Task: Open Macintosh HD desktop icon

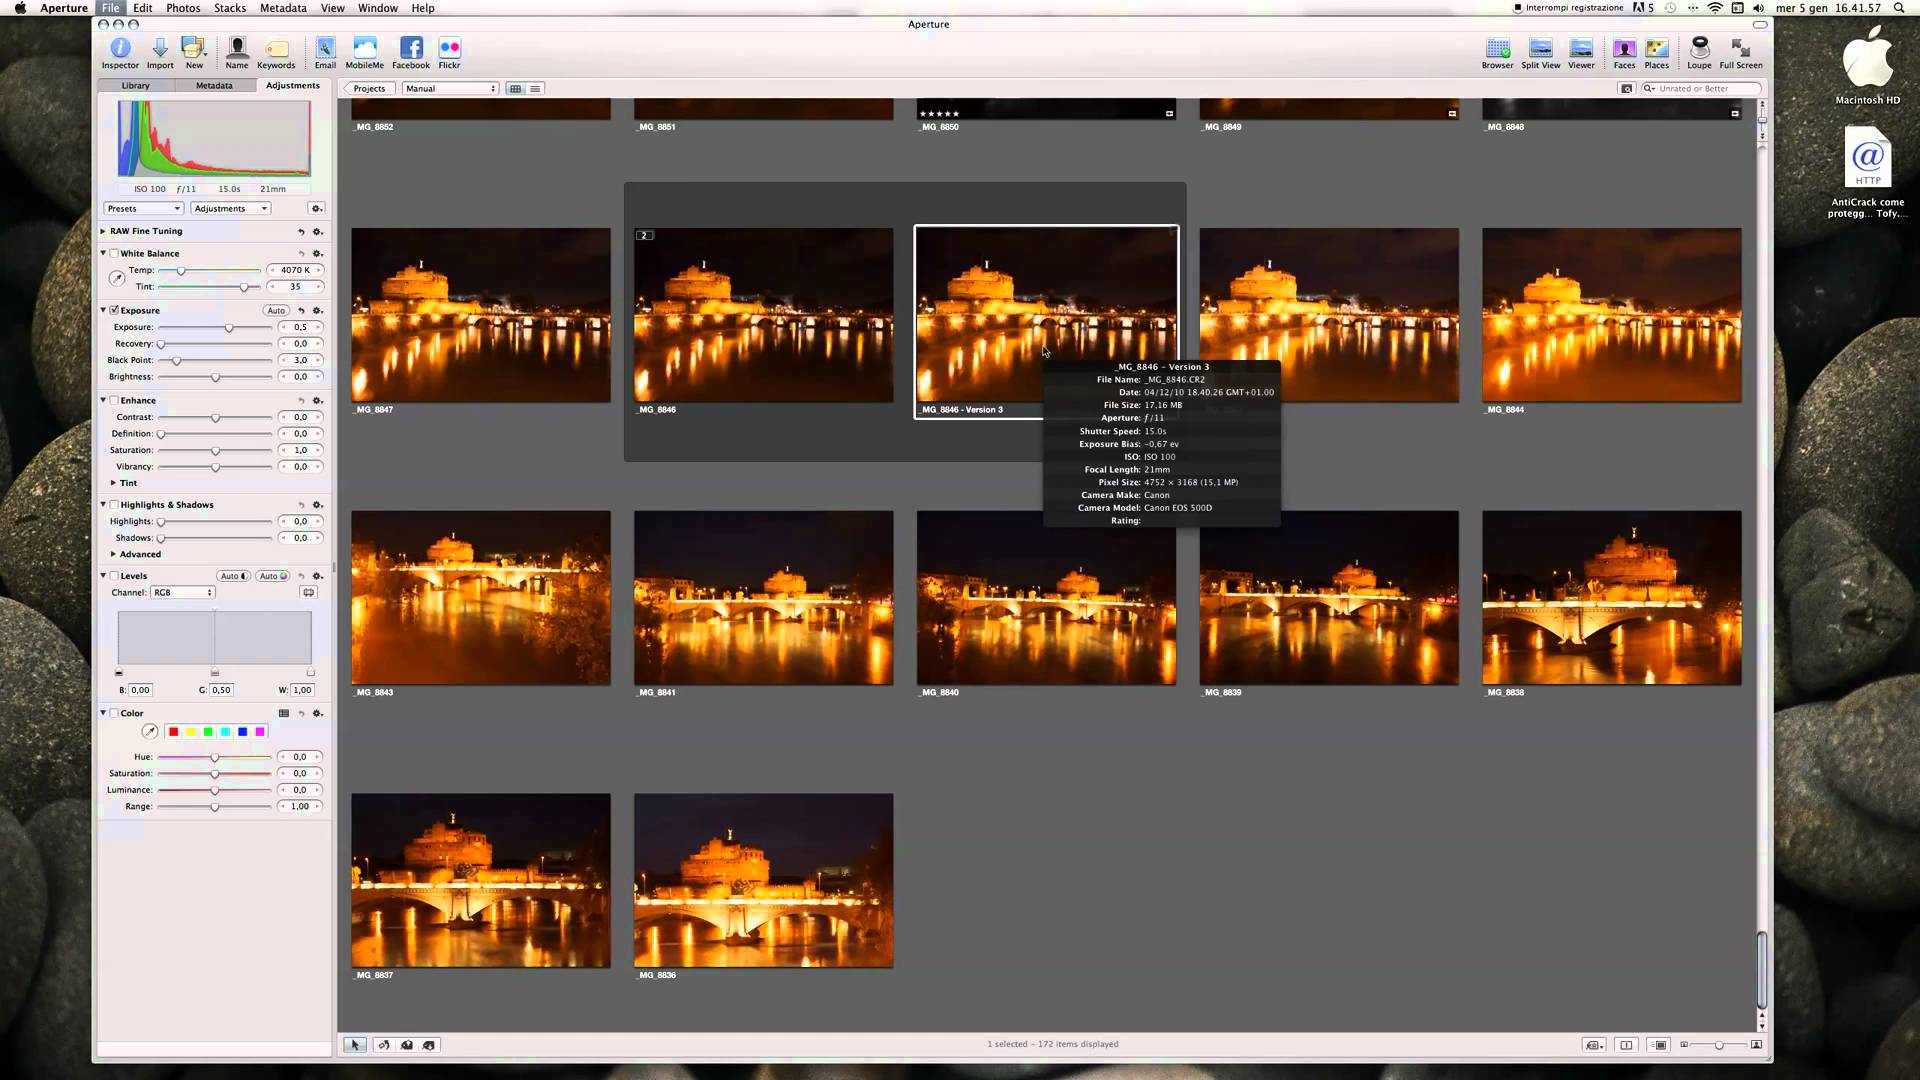Action: coord(1867,65)
